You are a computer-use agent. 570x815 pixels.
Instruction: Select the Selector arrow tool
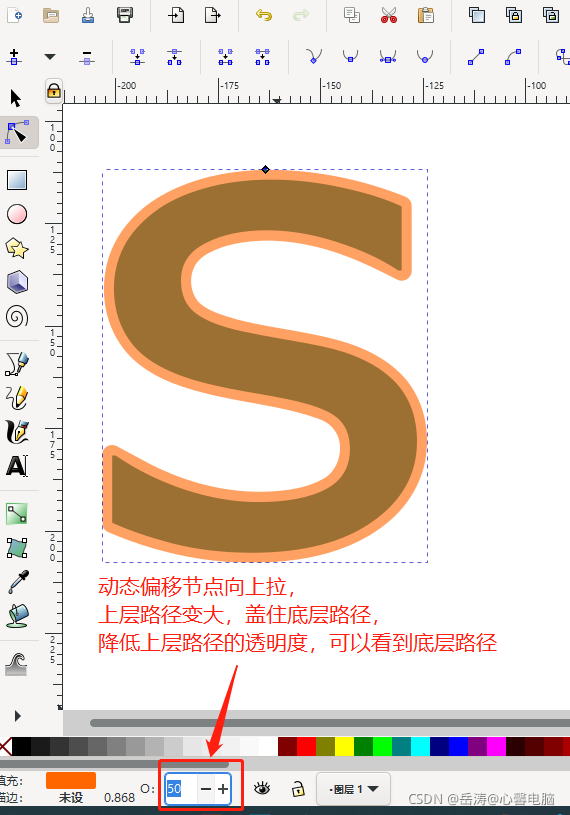click(16, 98)
